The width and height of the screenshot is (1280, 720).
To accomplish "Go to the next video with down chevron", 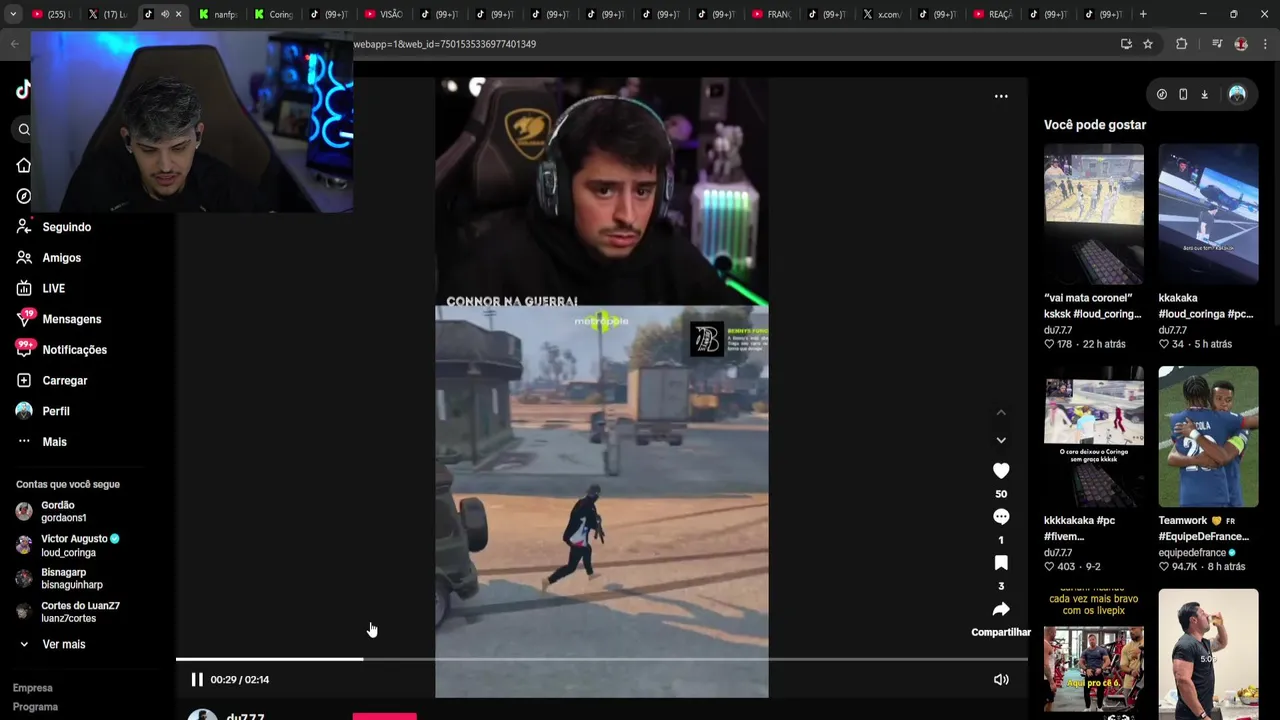I will [x=1001, y=440].
